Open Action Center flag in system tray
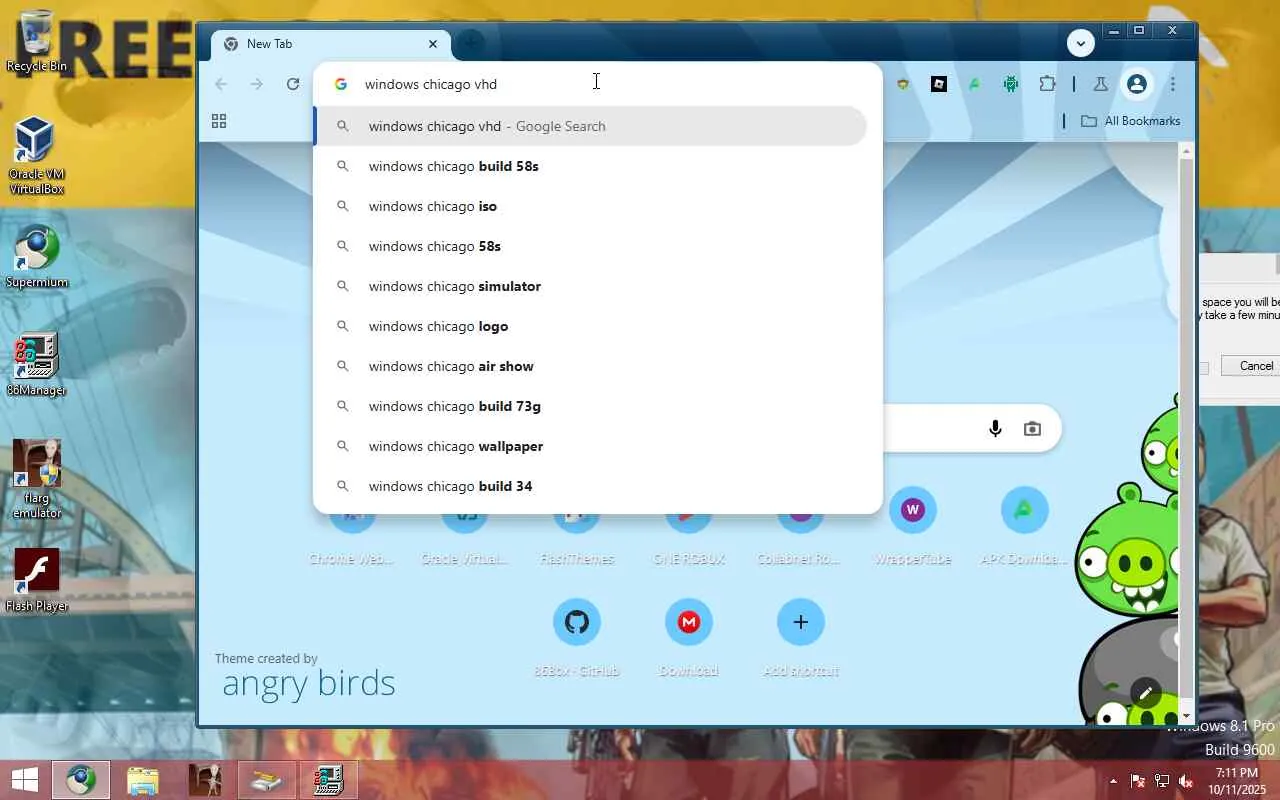This screenshot has width=1280, height=800. point(1138,781)
